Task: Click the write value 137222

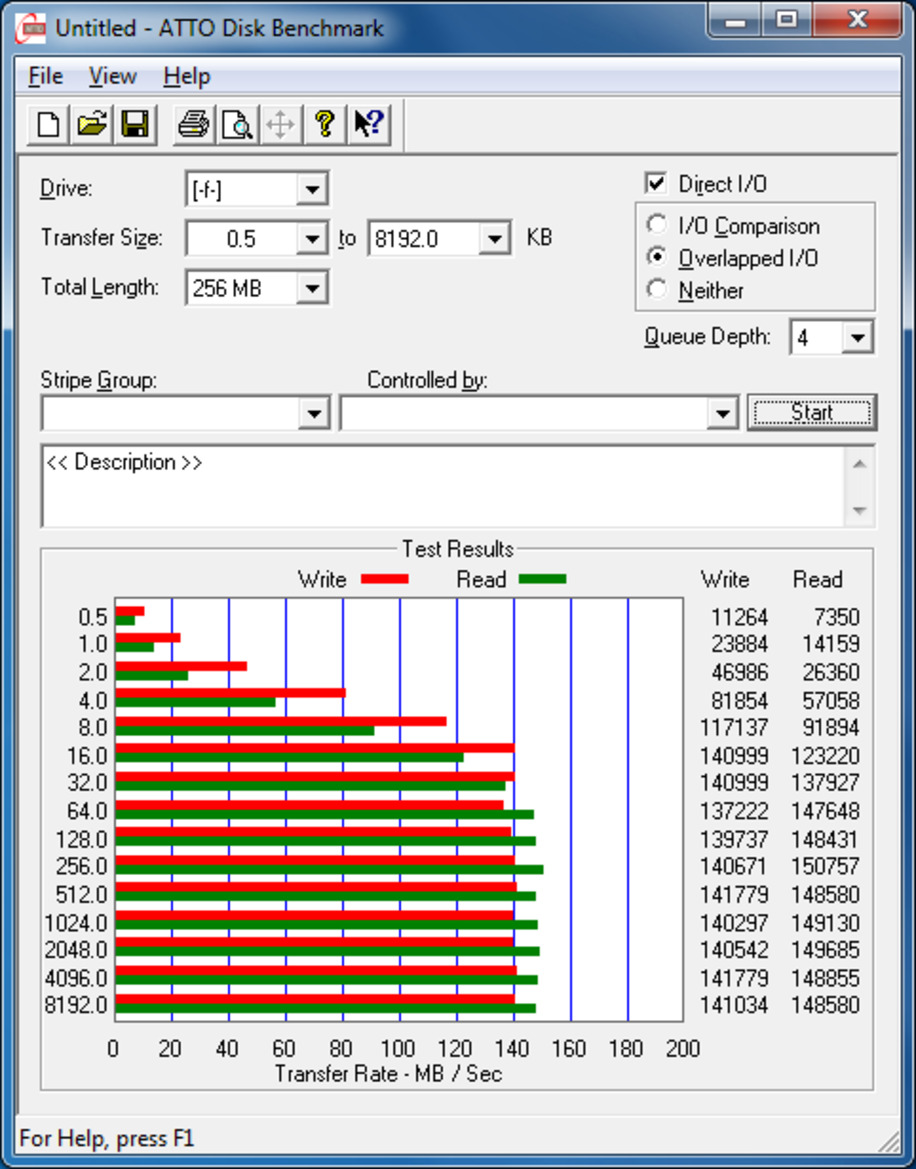Action: pos(734,811)
